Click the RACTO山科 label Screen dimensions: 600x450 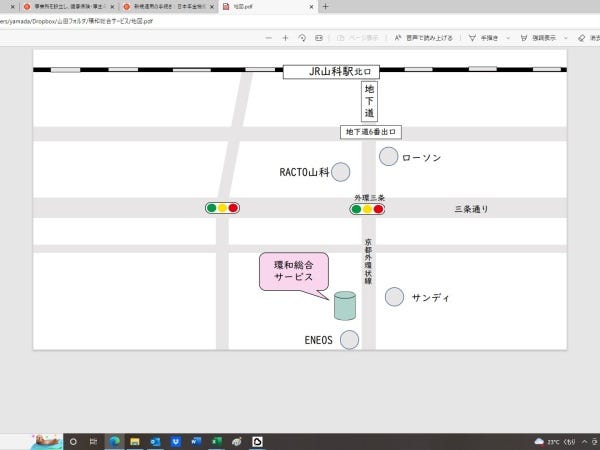pos(304,172)
